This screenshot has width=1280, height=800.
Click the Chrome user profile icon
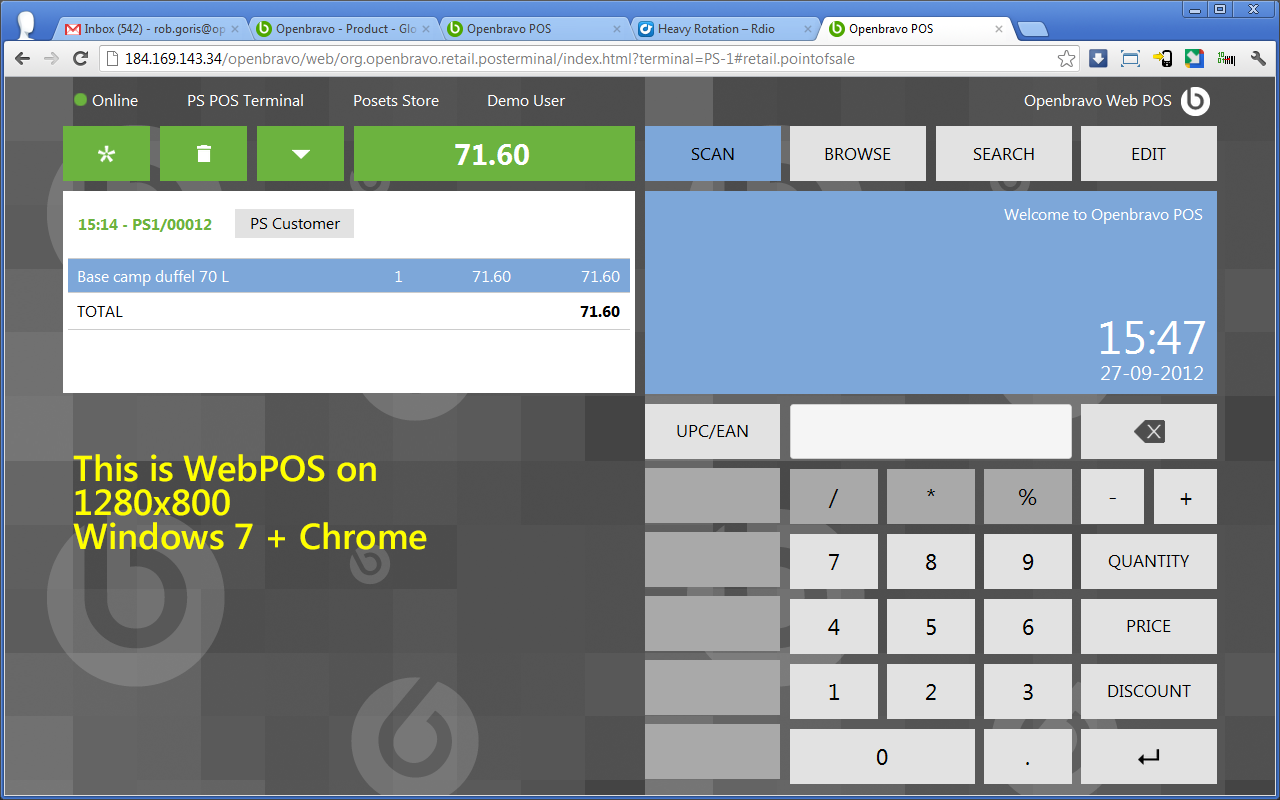(27, 24)
